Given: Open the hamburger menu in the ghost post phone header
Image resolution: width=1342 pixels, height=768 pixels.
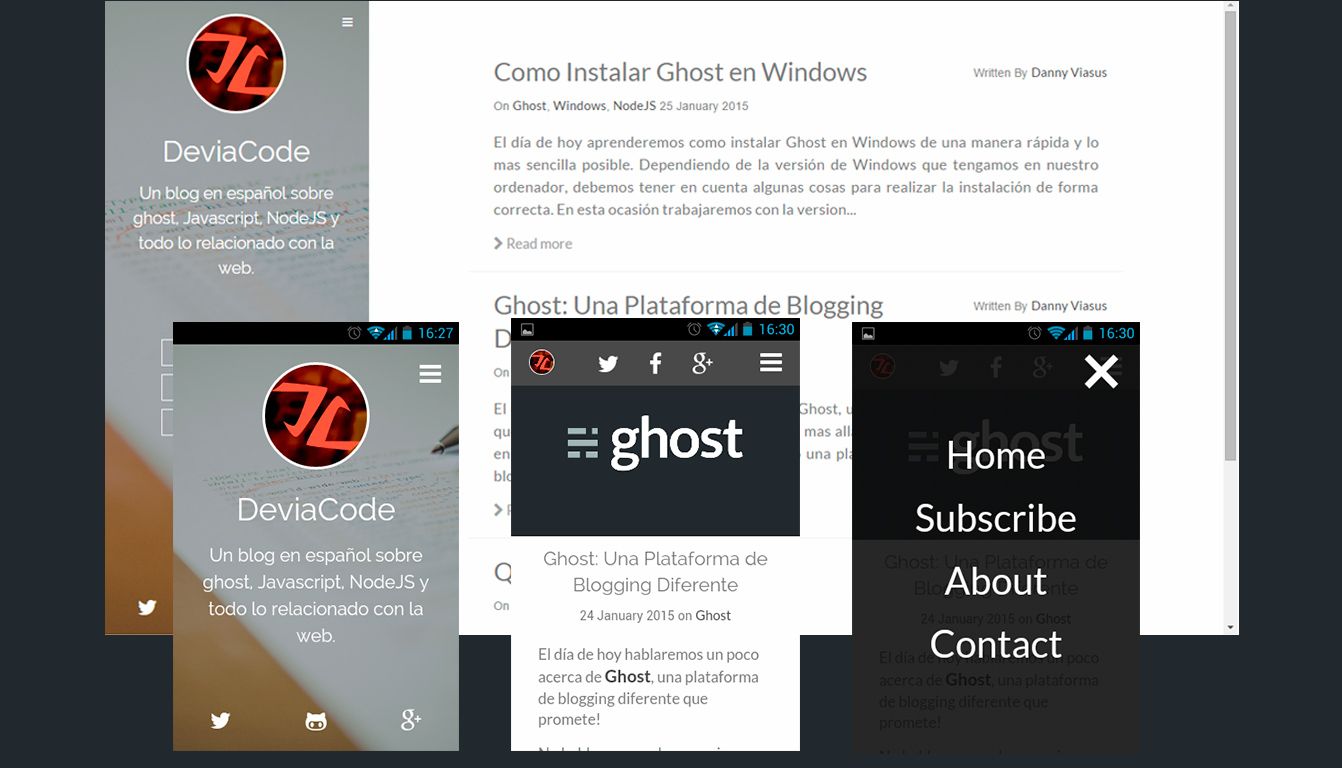Looking at the screenshot, I should (771, 363).
